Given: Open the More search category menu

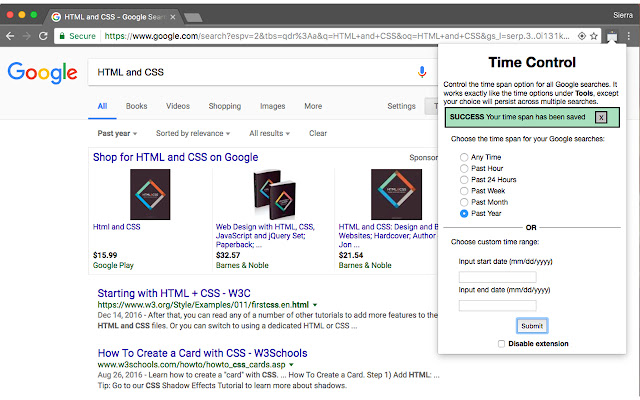Looking at the screenshot, I should point(313,106).
